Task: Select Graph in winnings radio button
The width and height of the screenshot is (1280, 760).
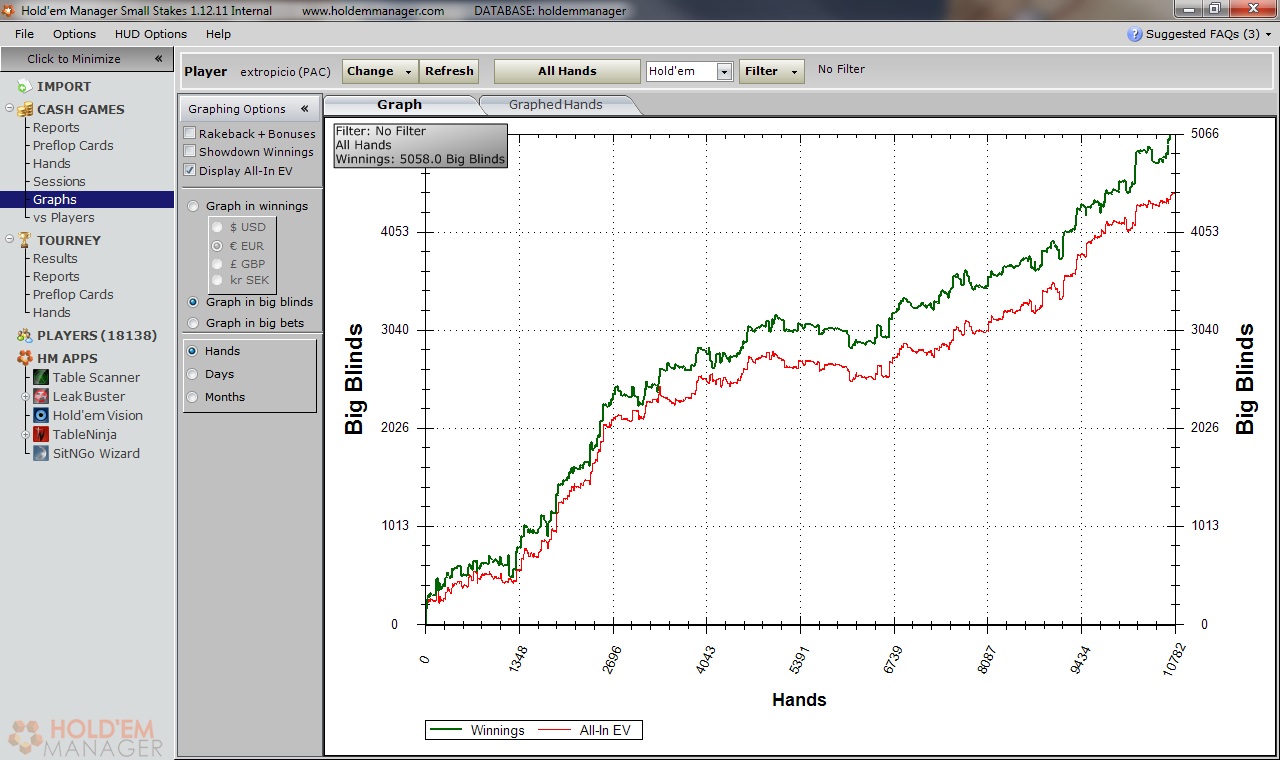Action: tap(193, 206)
